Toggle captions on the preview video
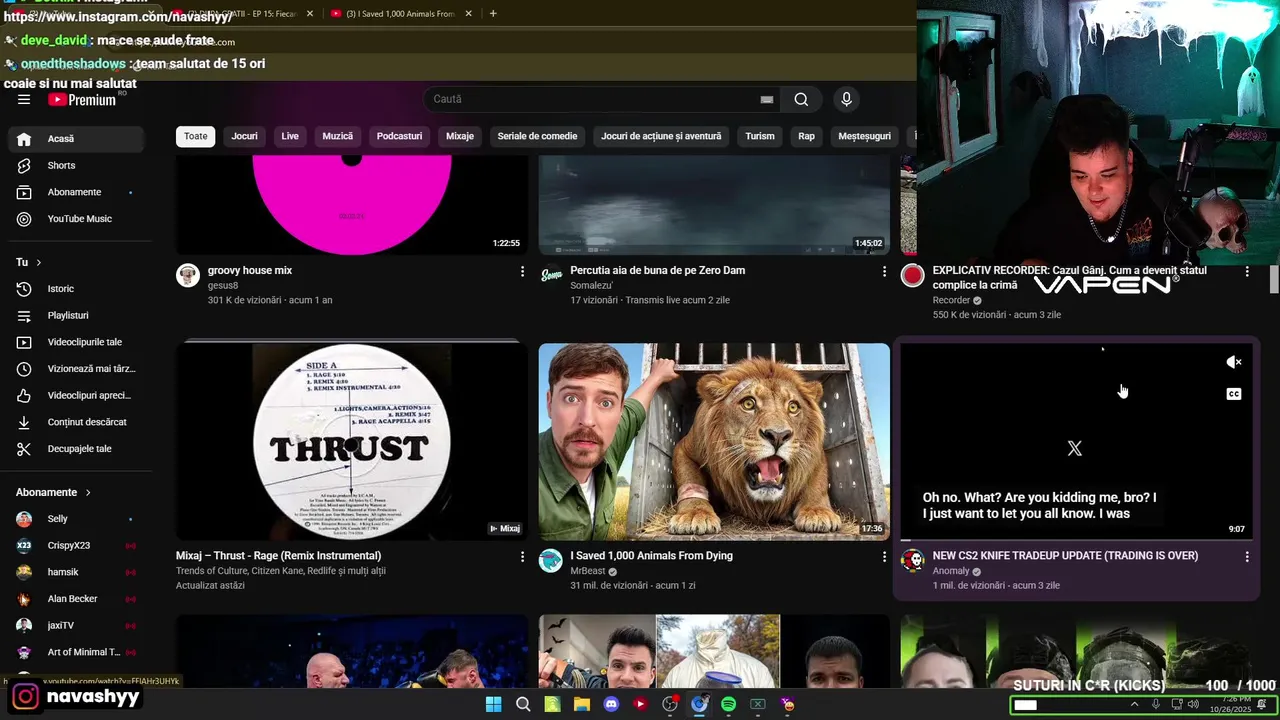 click(x=1234, y=394)
